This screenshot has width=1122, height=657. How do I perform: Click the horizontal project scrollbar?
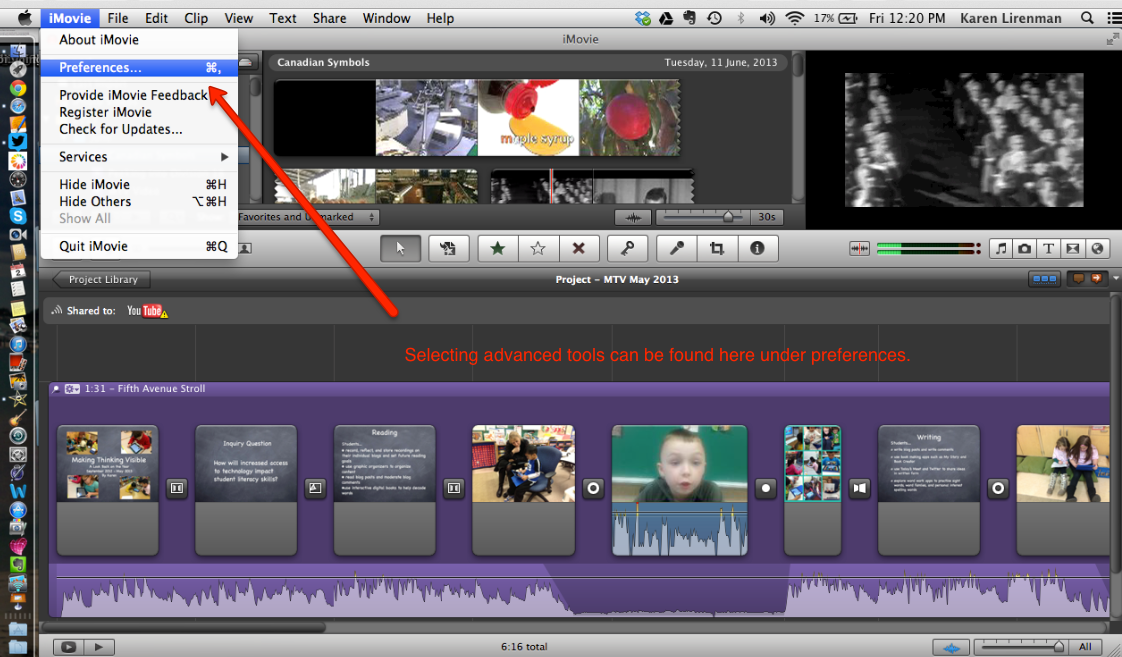(184, 627)
